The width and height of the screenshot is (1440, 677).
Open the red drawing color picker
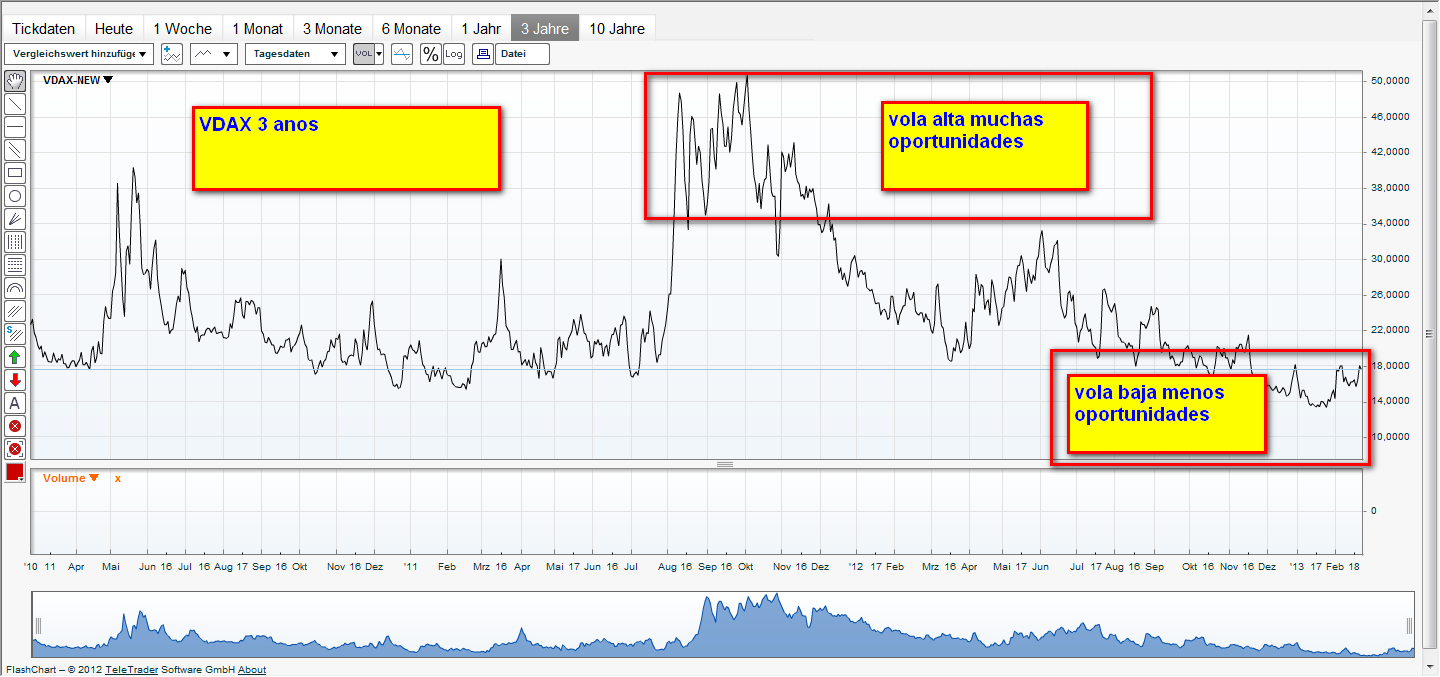15,473
